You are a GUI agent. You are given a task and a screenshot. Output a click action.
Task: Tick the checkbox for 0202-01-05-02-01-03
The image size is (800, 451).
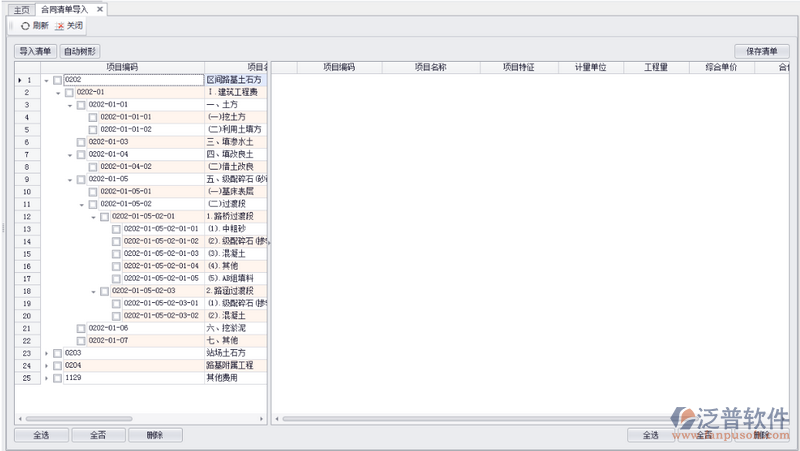pyautogui.click(x=116, y=254)
